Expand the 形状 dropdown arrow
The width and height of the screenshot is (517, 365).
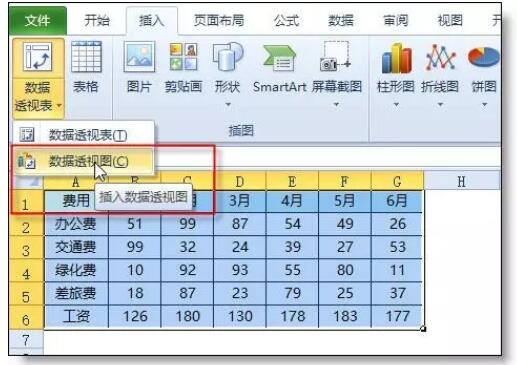[228, 104]
